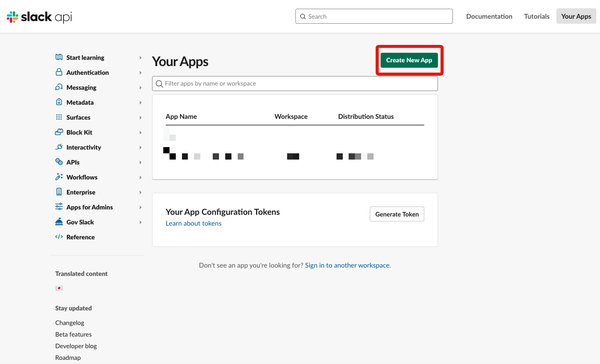Click the Apps for Admins sliders icon
Viewport: 600px width, 364px height.
click(59, 207)
